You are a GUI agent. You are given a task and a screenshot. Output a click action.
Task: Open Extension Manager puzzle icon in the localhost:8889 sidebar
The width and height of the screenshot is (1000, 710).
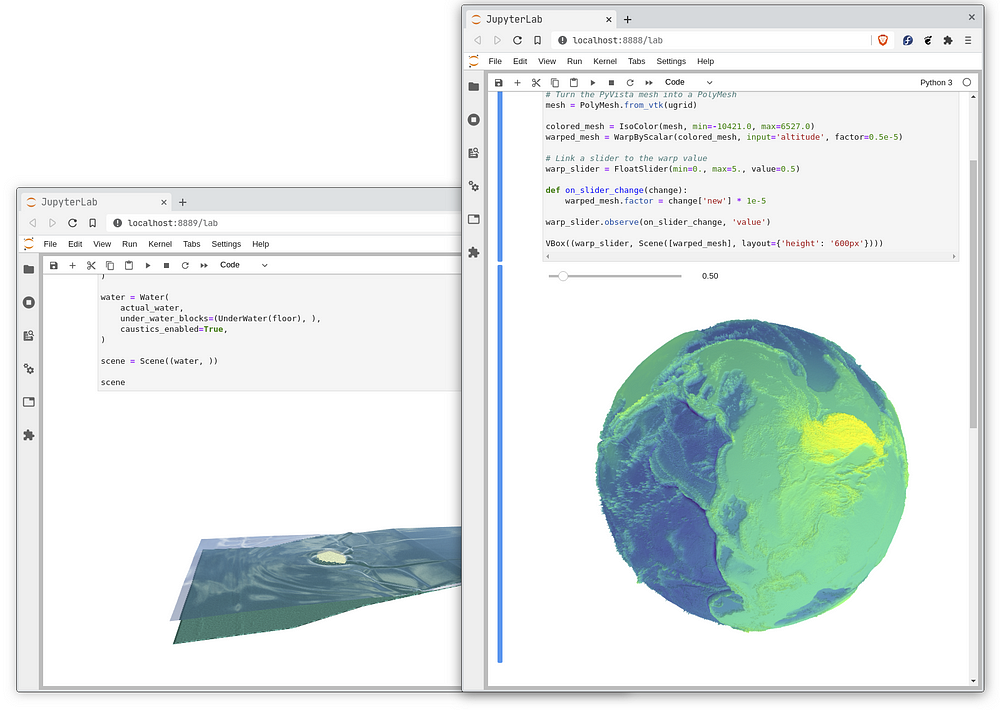(x=29, y=435)
